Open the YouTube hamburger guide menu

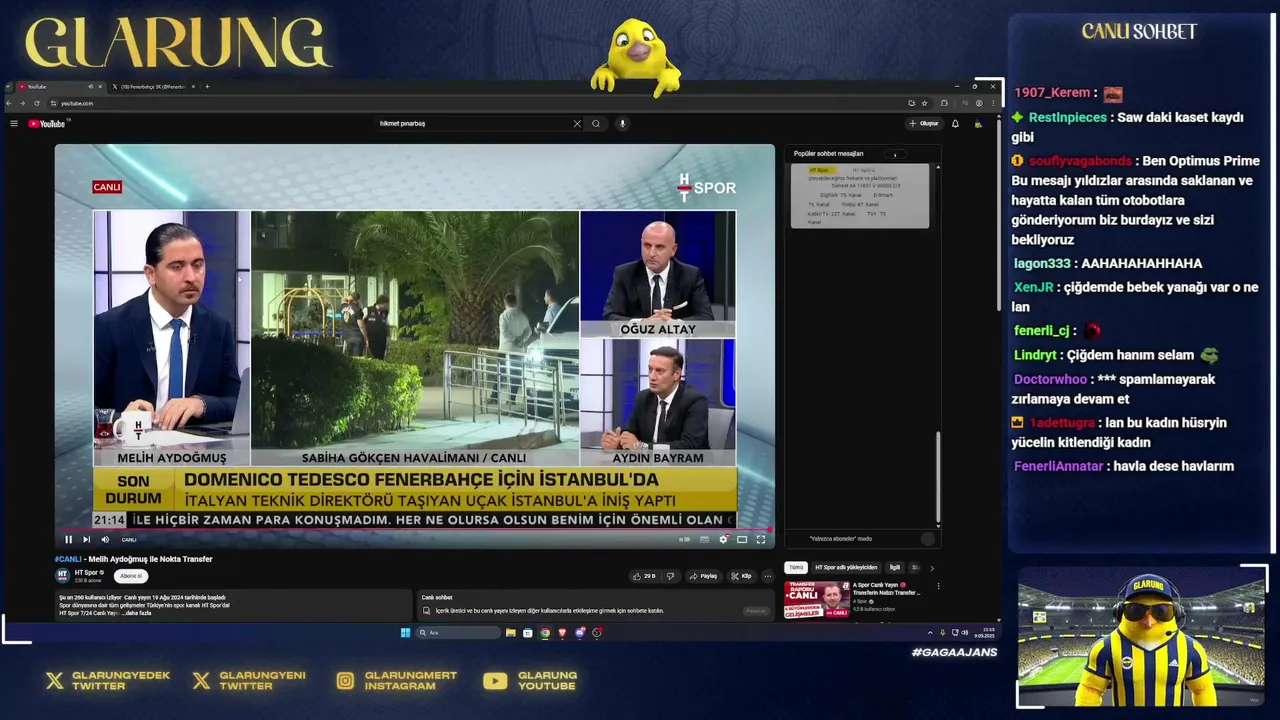click(14, 124)
